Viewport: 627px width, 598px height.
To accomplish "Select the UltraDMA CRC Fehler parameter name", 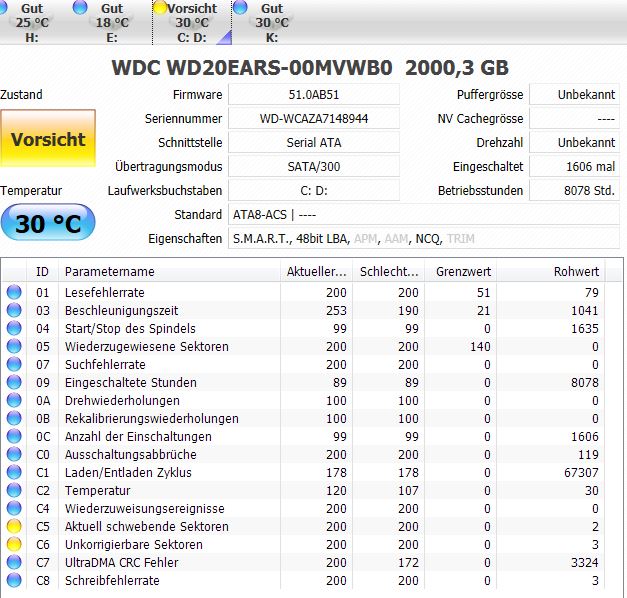I will 122,562.
